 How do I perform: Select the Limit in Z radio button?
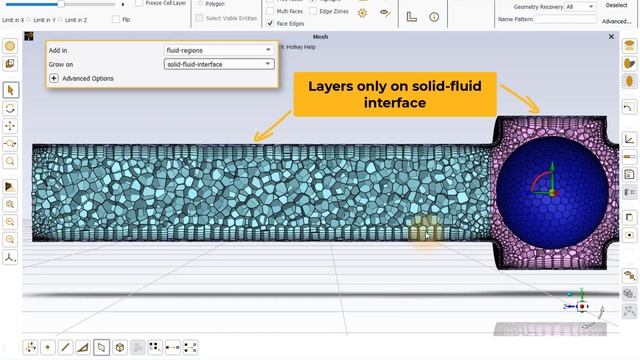click(60, 20)
